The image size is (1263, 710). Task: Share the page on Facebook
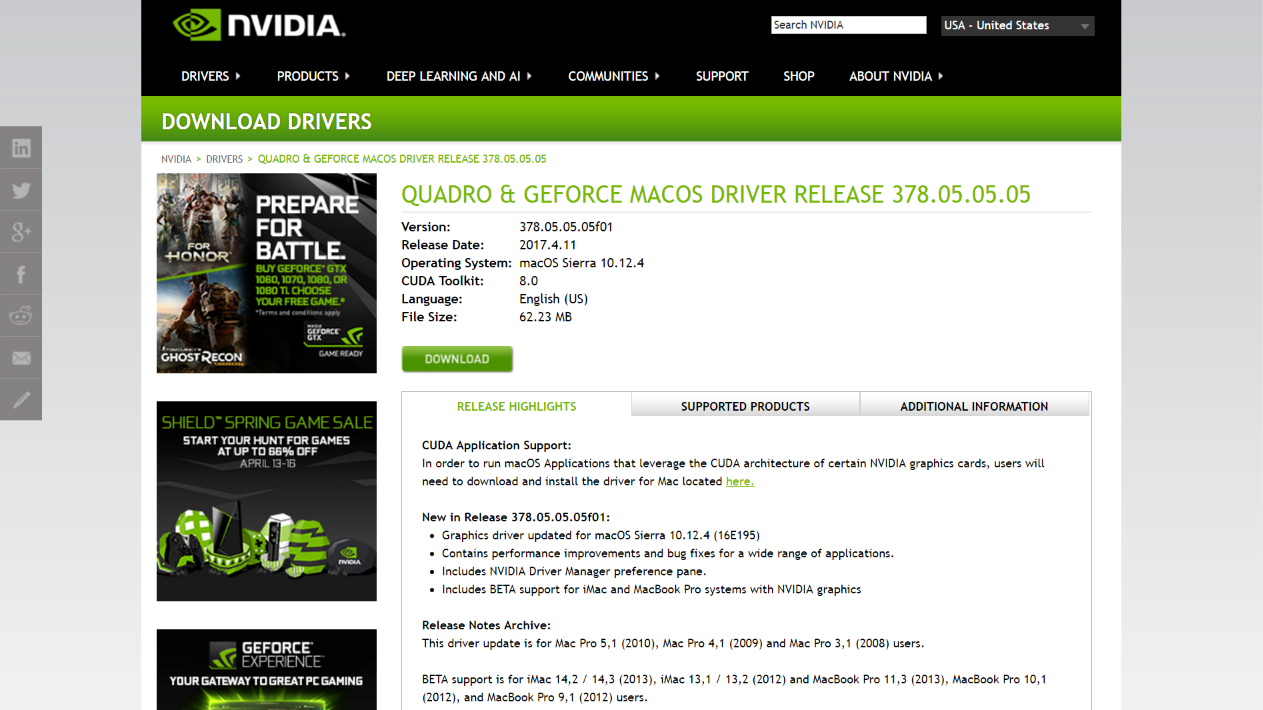[21, 274]
